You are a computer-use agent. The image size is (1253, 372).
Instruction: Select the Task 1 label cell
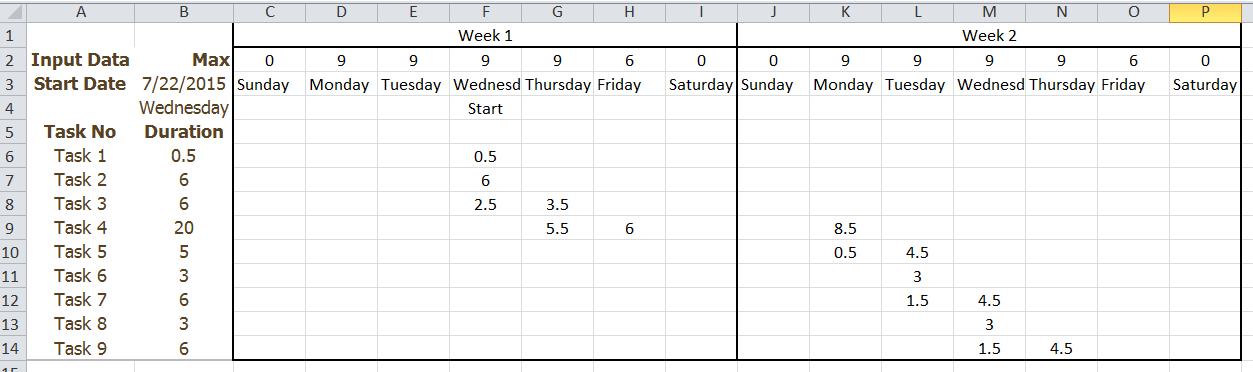(80, 156)
